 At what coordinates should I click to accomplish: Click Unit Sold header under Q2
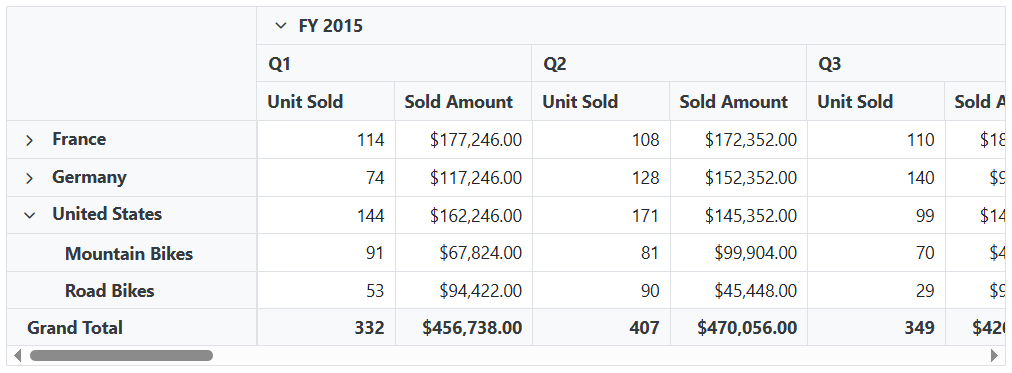point(600,101)
